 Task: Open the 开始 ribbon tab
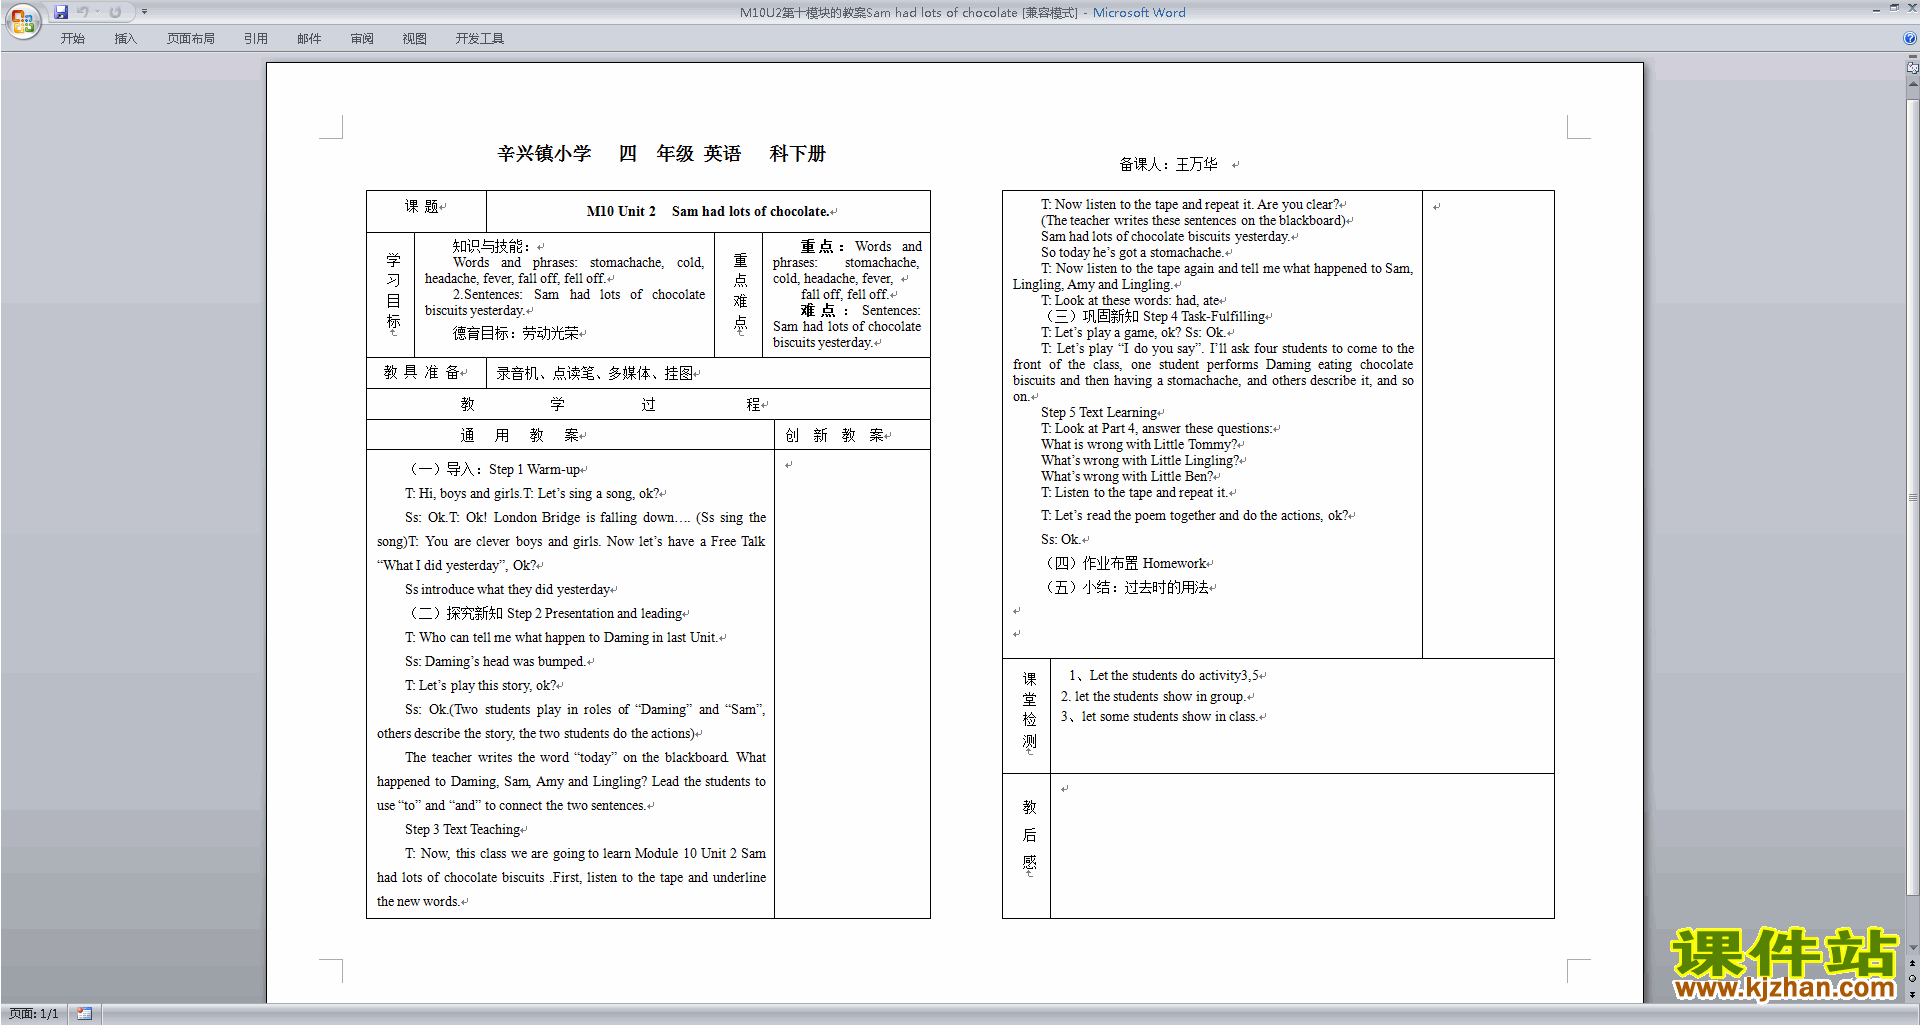click(72, 38)
